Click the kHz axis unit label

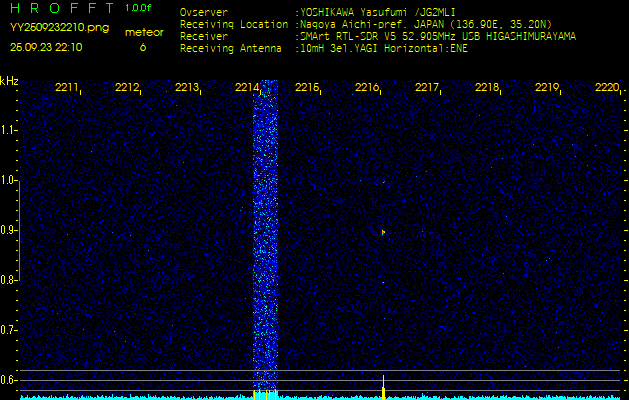pos(9,81)
